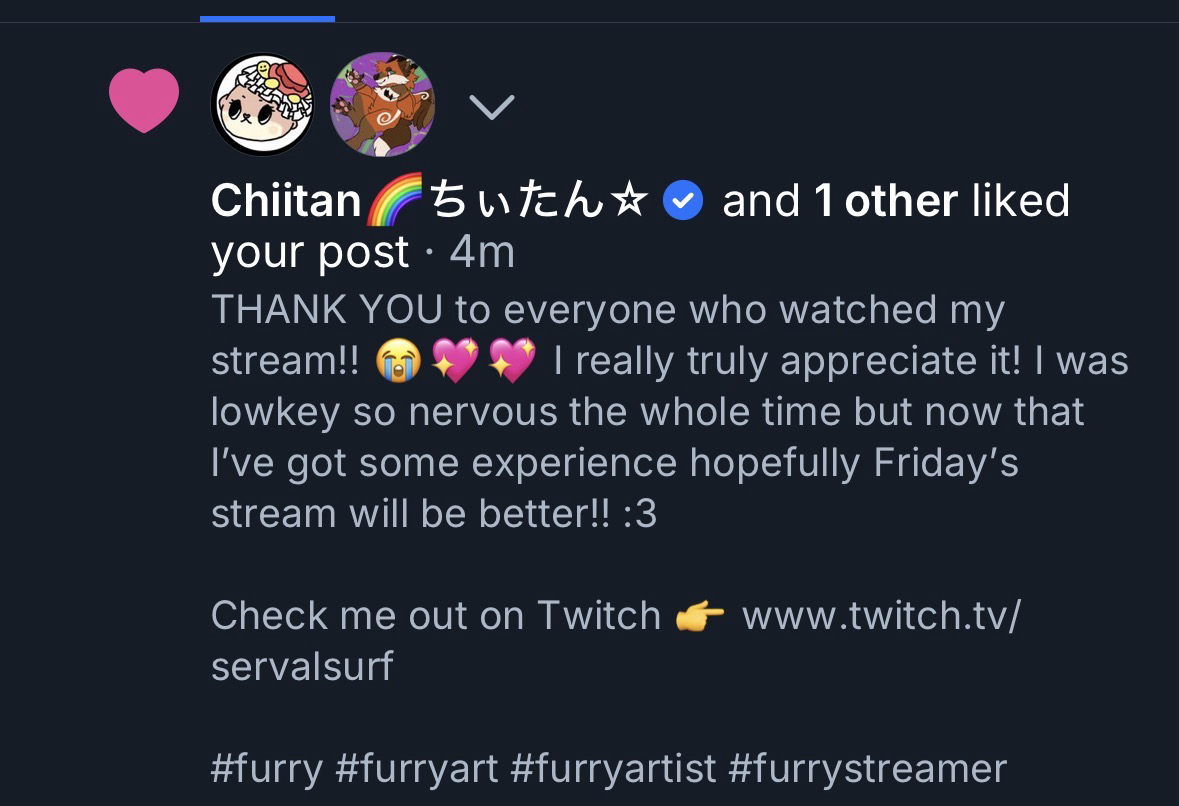Click the pink heart like icon
1179x806 pixels.
(x=144, y=101)
